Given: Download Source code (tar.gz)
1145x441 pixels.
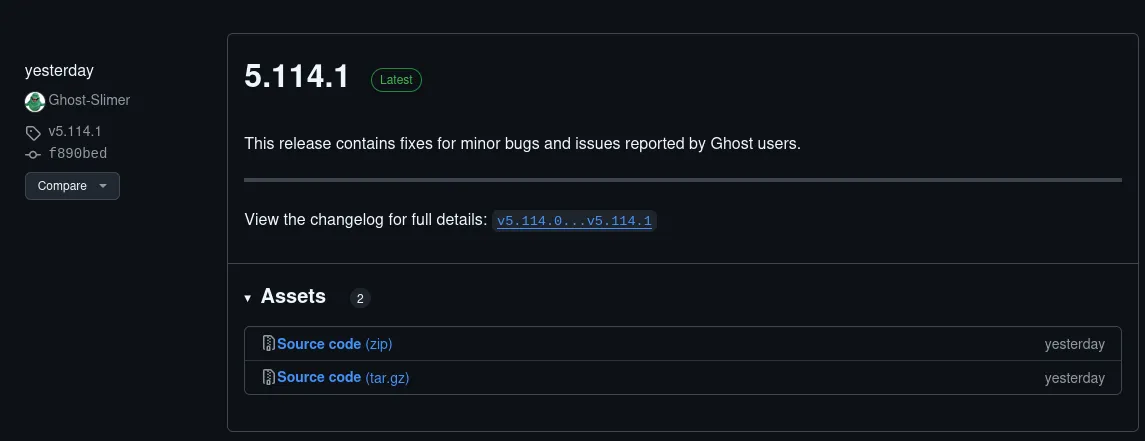Looking at the screenshot, I should tap(343, 377).
